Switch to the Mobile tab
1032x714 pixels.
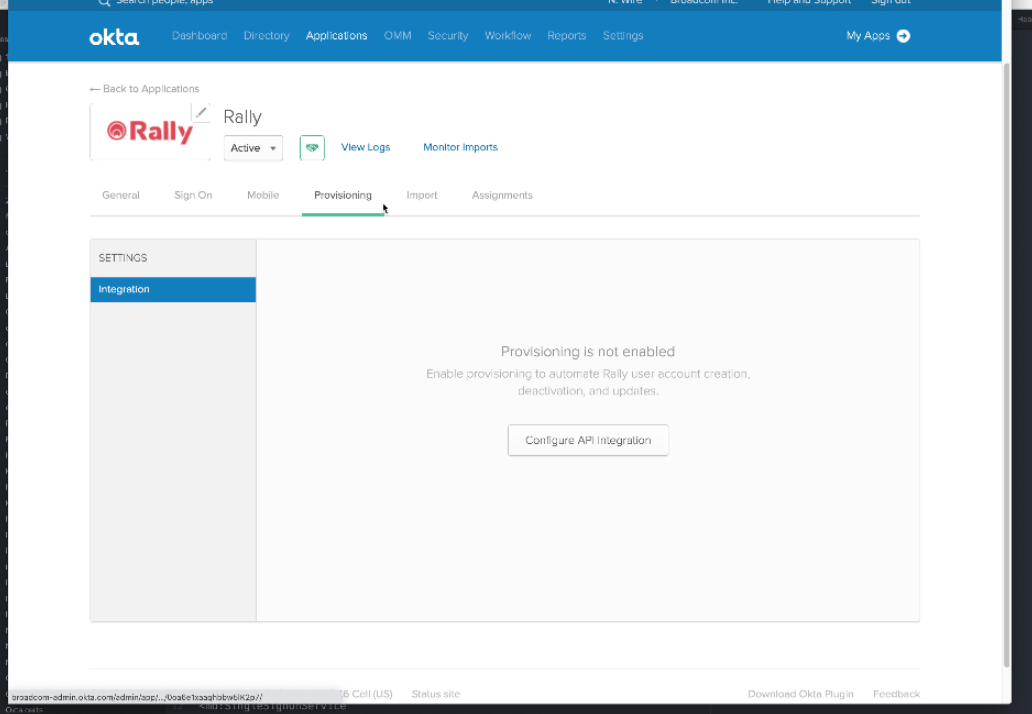tap(263, 195)
